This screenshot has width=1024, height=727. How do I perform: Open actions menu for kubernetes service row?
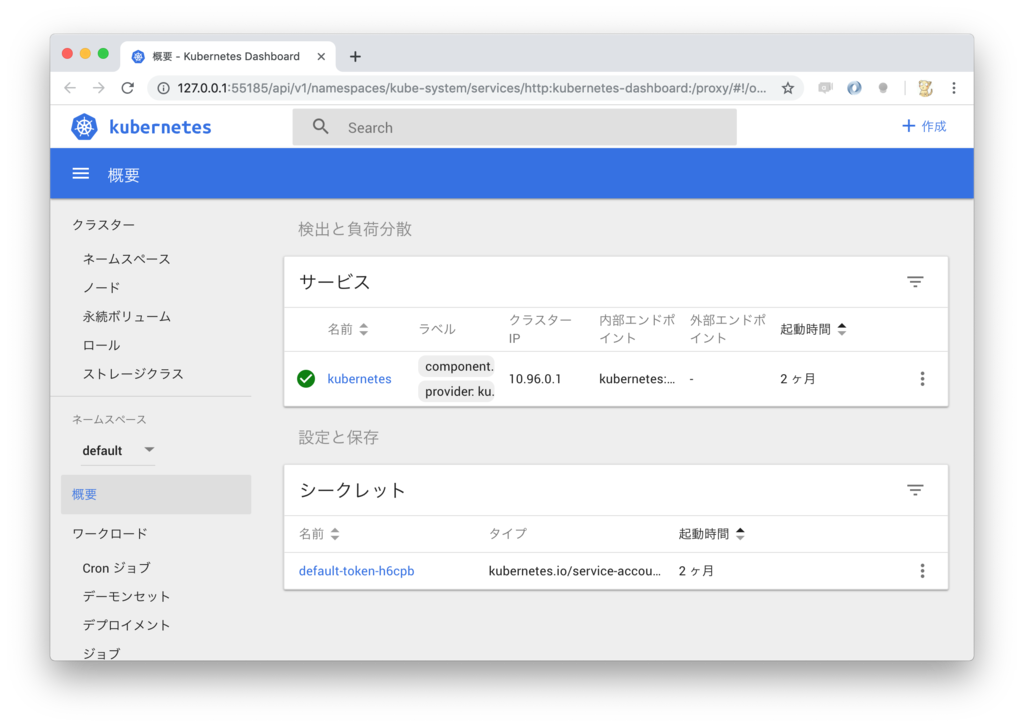(x=922, y=379)
